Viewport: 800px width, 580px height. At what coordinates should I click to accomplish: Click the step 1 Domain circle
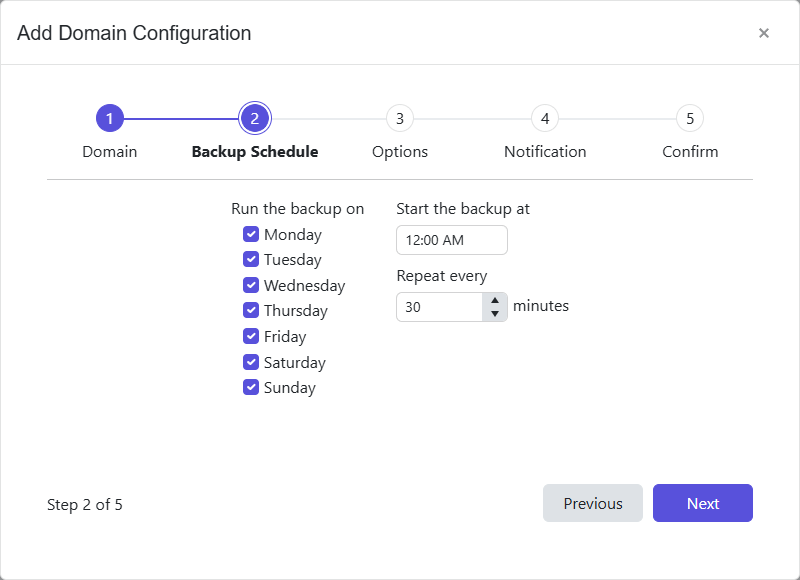point(109,117)
